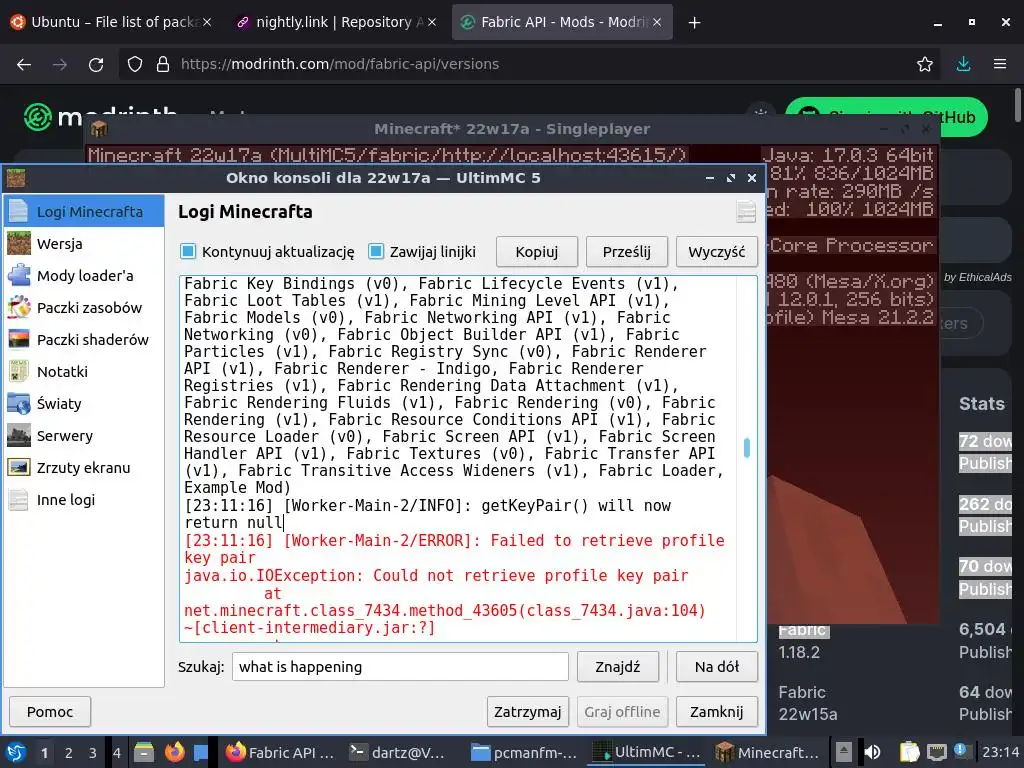This screenshot has height=768, width=1024.
Task: Switch to workspace 3 in taskbar
Action: 93,753
